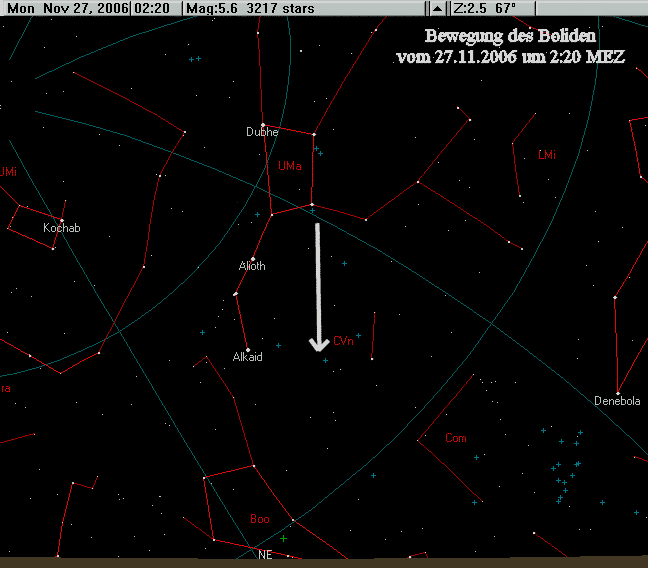Click the green cross marker above NE

[x=283, y=538]
